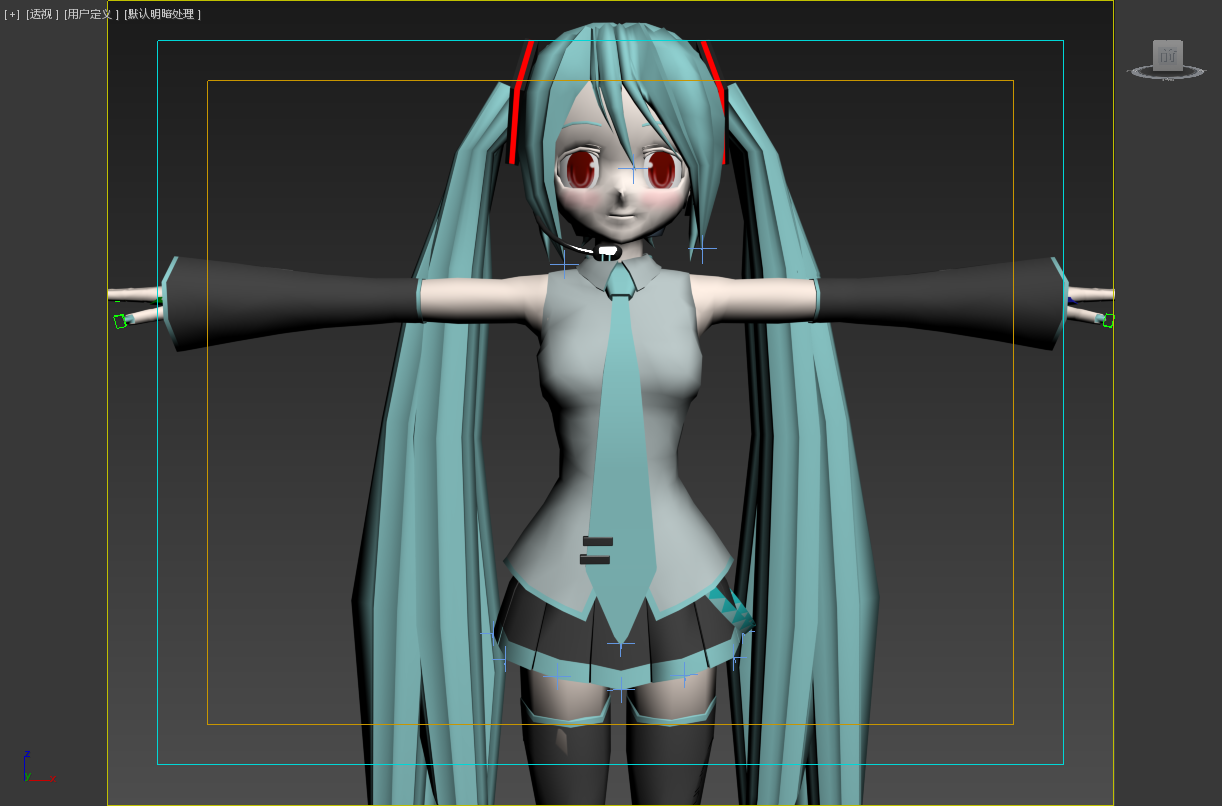Open the [+] viewport general menu
Viewport: 1222px width, 806px height.
pos(12,14)
